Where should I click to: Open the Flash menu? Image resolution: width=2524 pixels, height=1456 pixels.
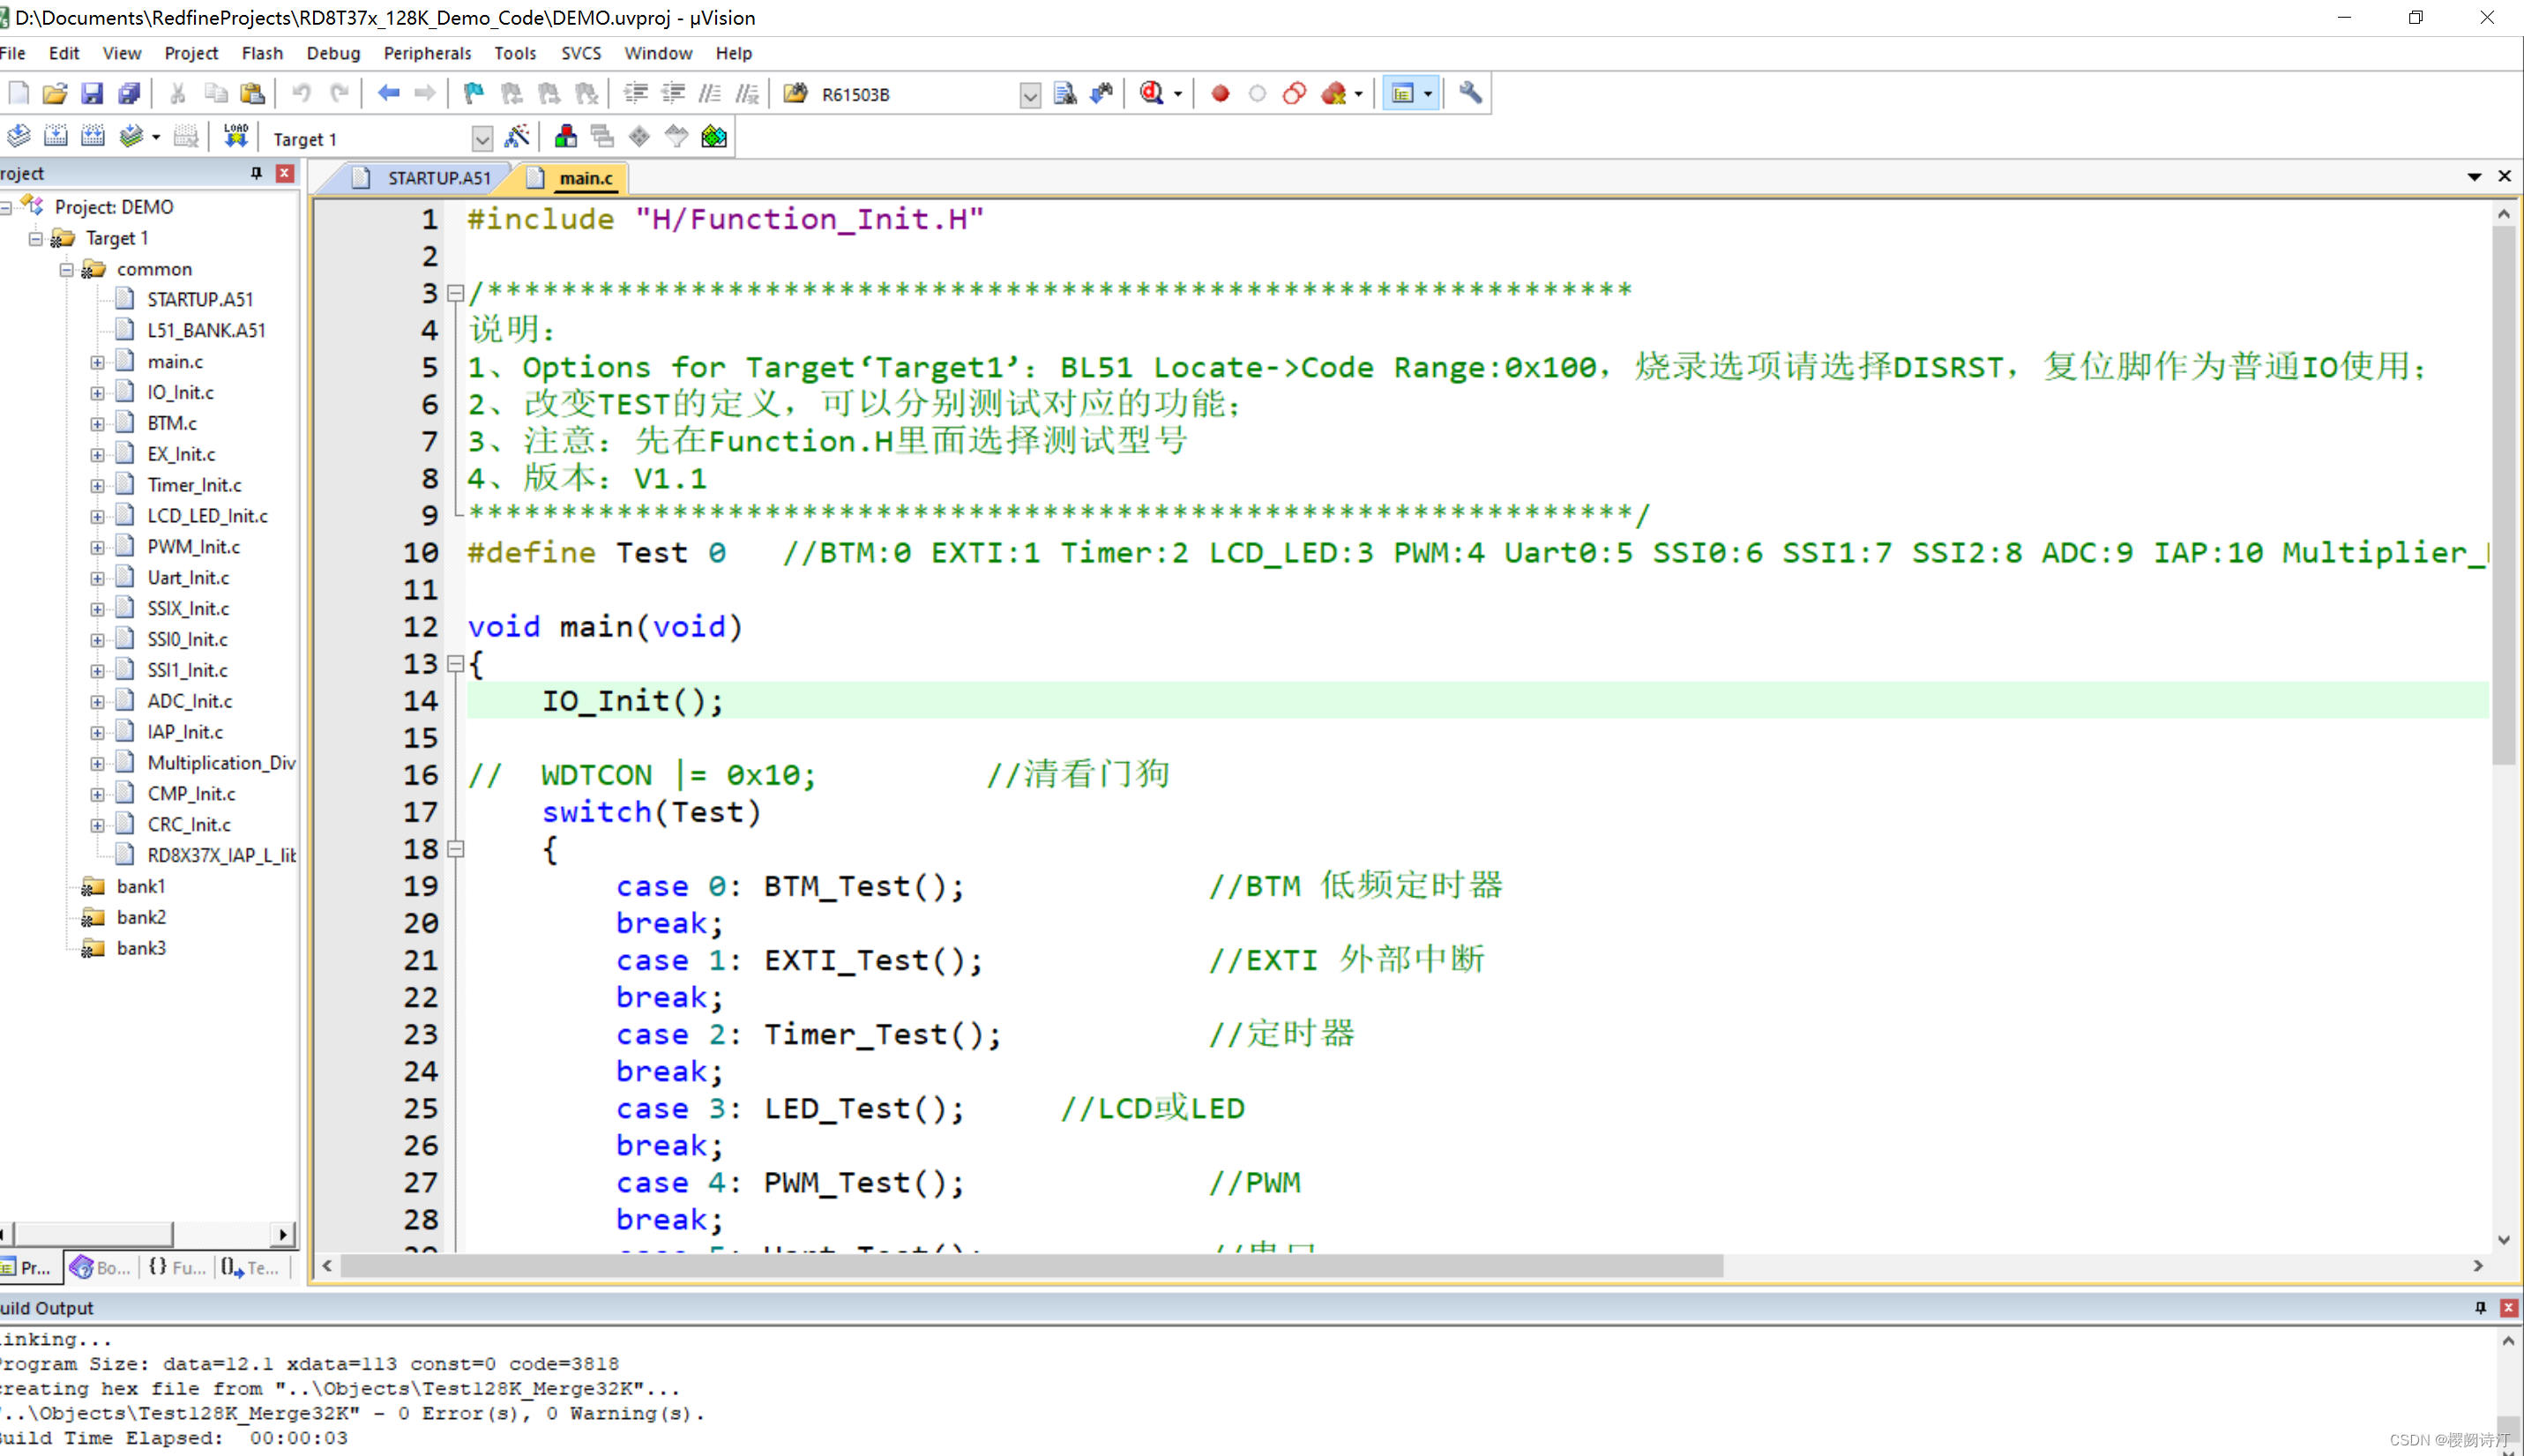point(262,53)
